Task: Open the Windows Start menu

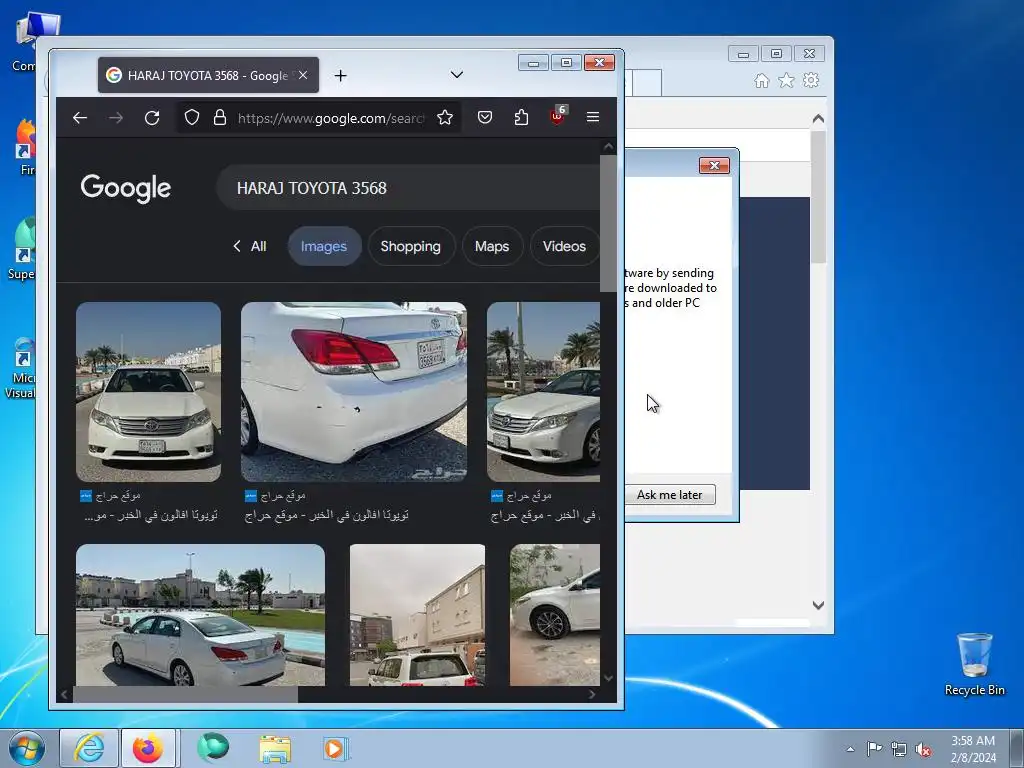Action: (26, 748)
